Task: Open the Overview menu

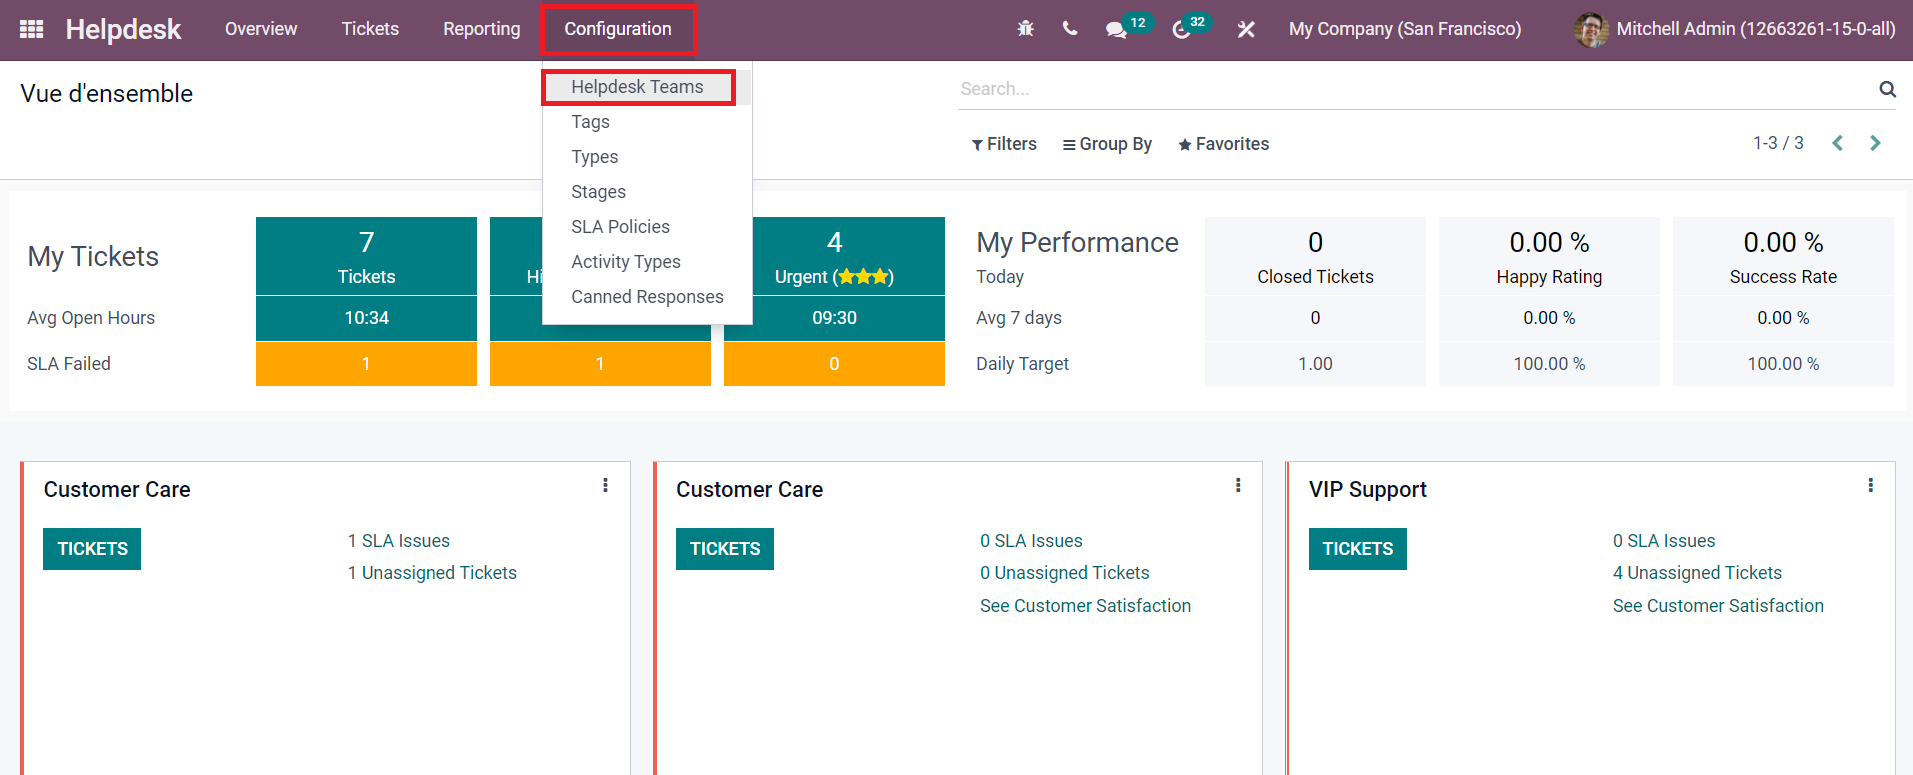Action: (261, 29)
